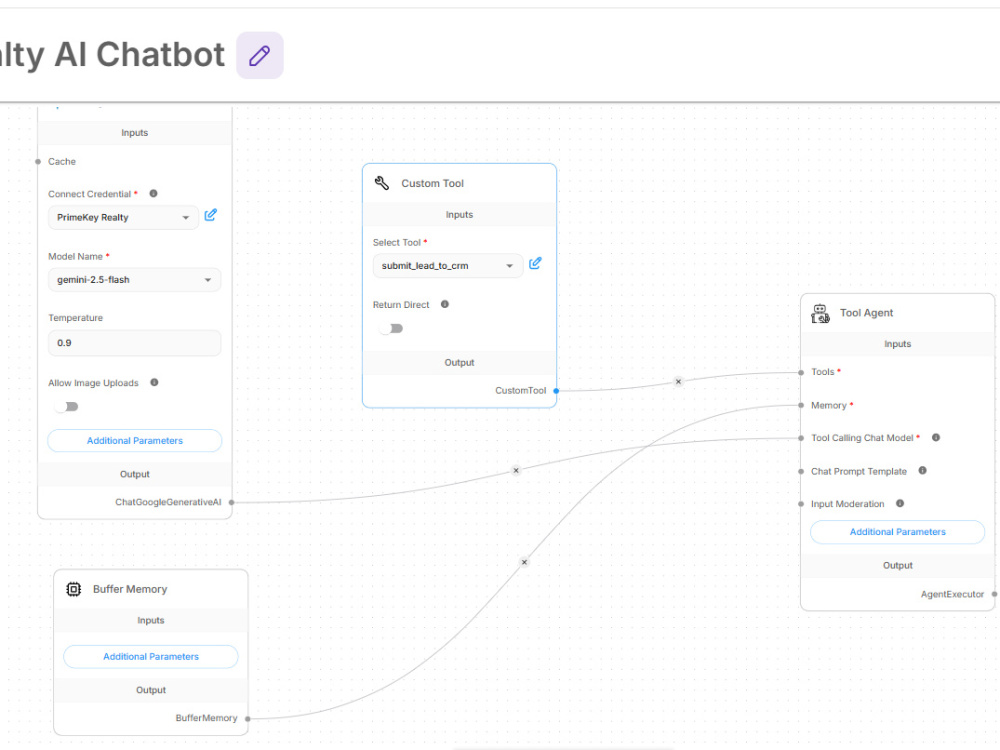
Task: Click info icon next to Connect Credential
Action: coord(153,193)
